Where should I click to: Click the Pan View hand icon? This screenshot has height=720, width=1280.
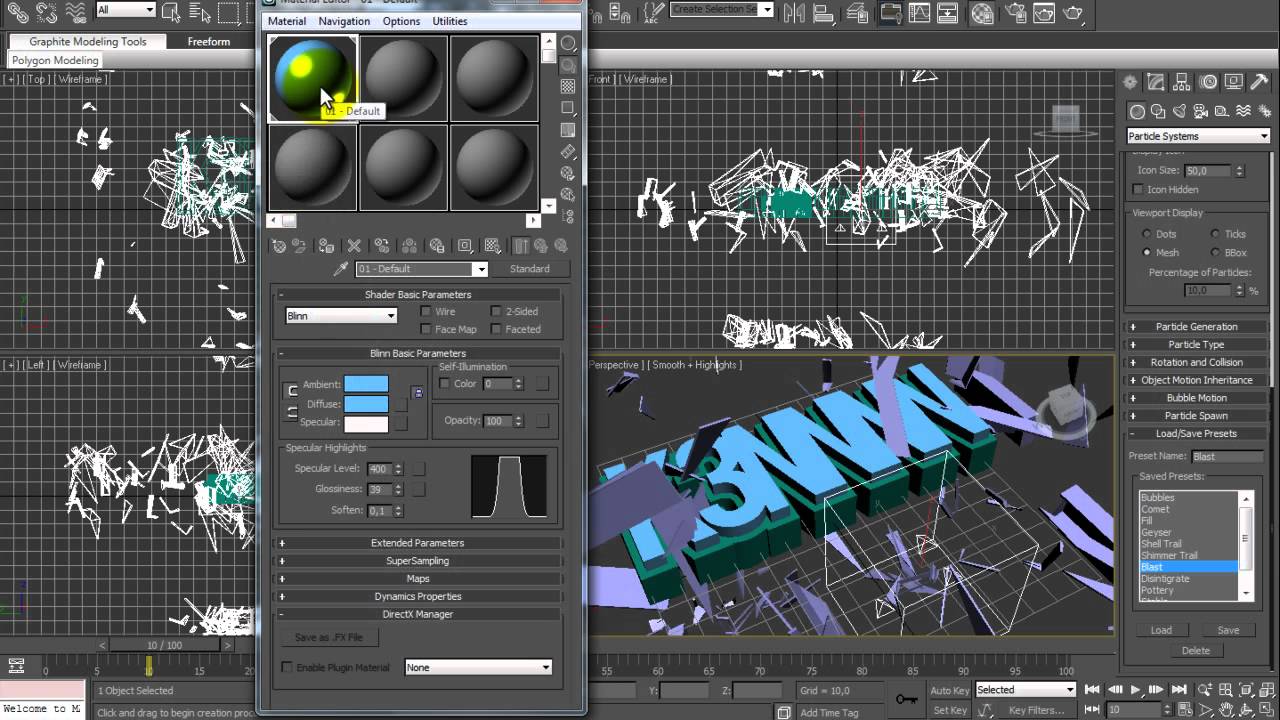[1224, 710]
